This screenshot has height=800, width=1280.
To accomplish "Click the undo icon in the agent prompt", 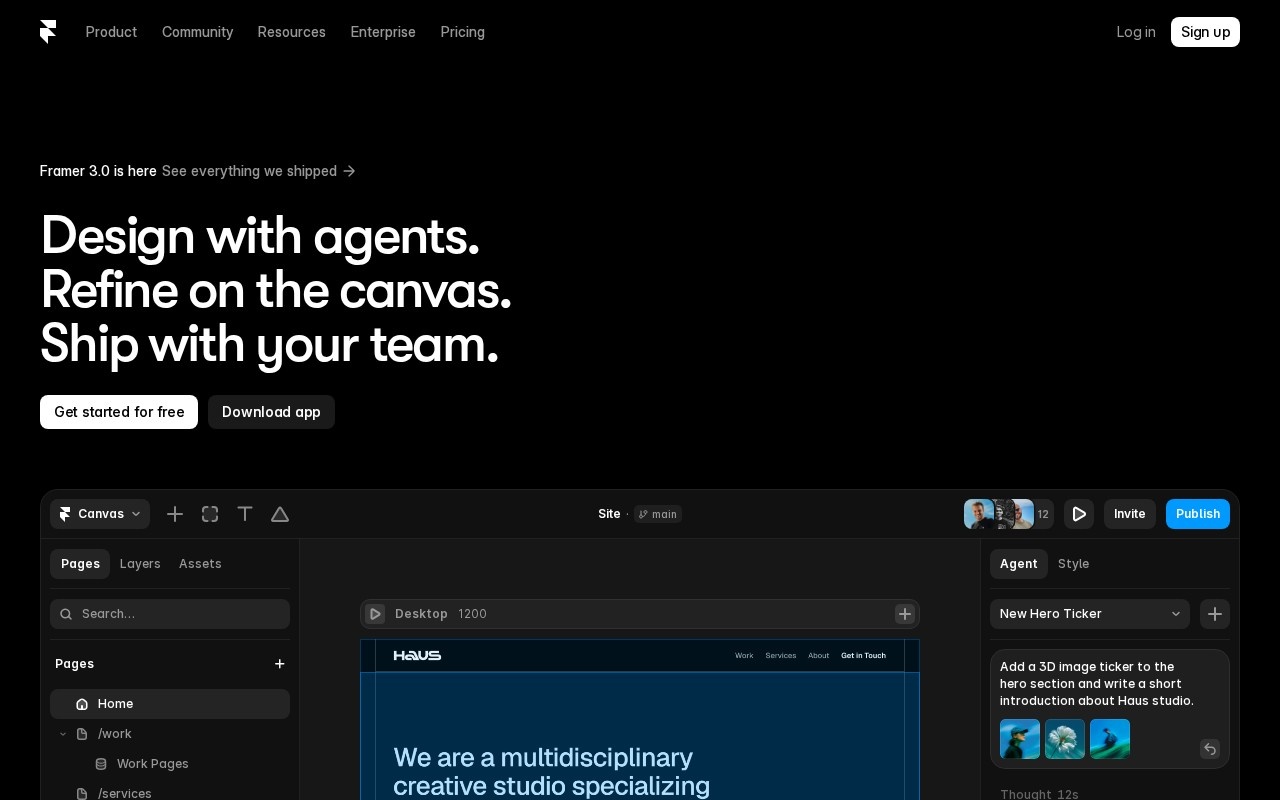I will [1210, 749].
